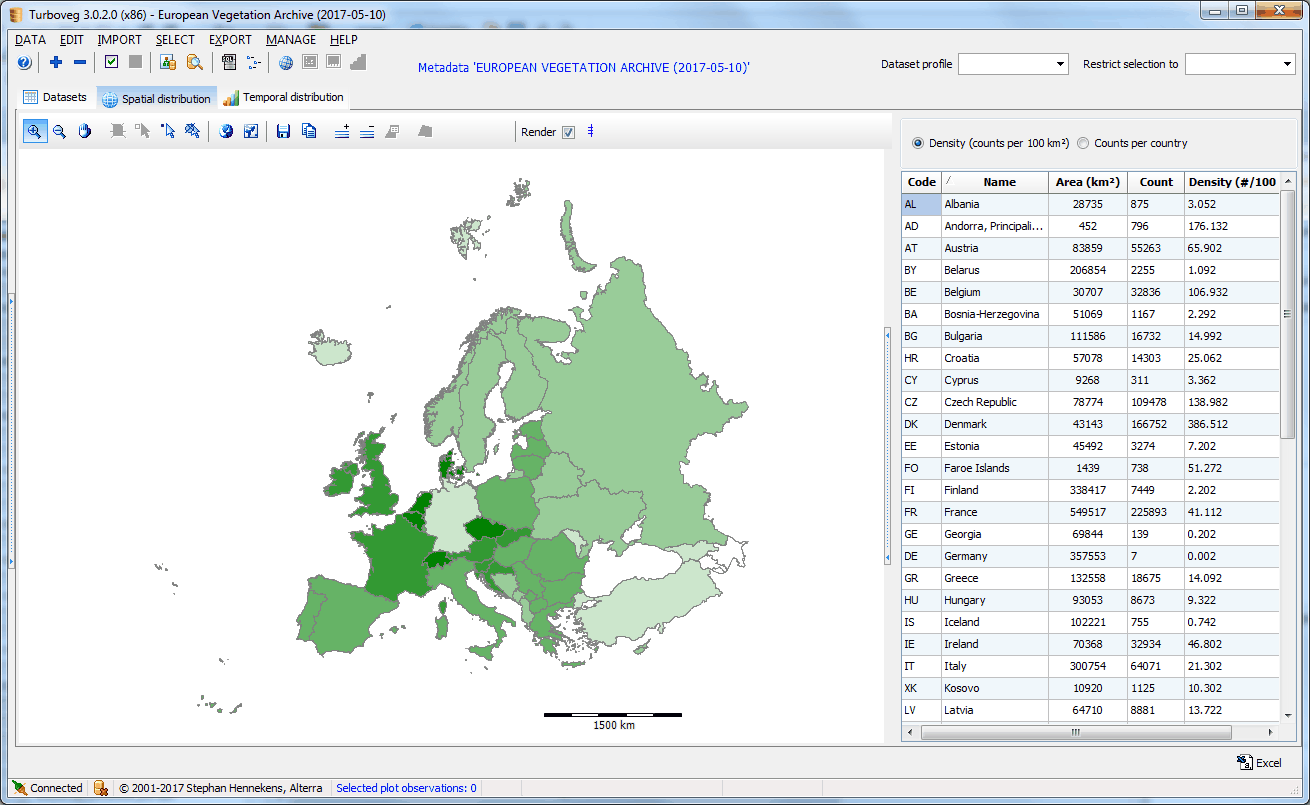Select Density (counts per 100 km²) radio button
1310x805 pixels.
(918, 143)
